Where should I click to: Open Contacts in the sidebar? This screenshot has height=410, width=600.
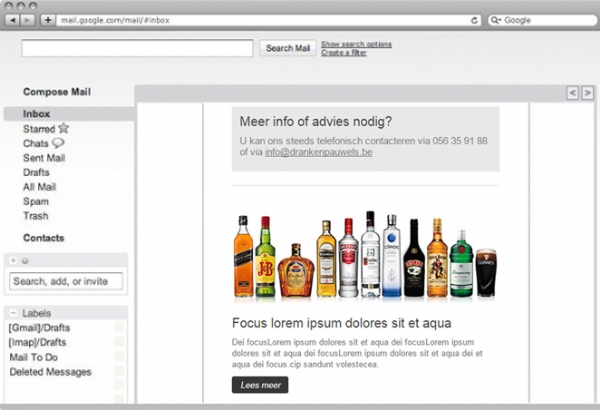point(44,238)
